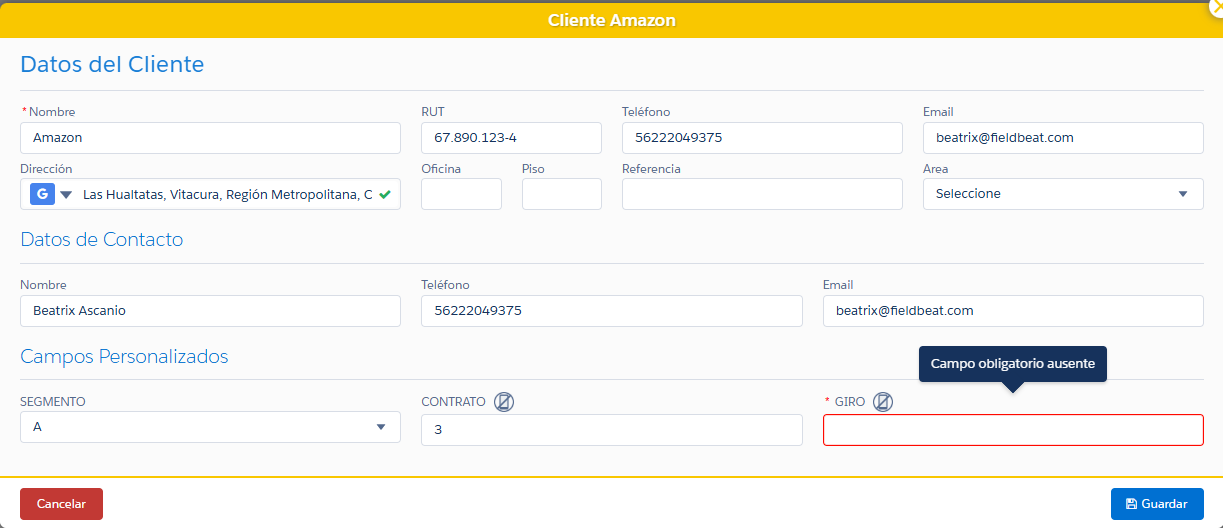The image size is (1223, 528).
Task: Open the SEGMENTO dropdown showing A
Action: click(210, 427)
